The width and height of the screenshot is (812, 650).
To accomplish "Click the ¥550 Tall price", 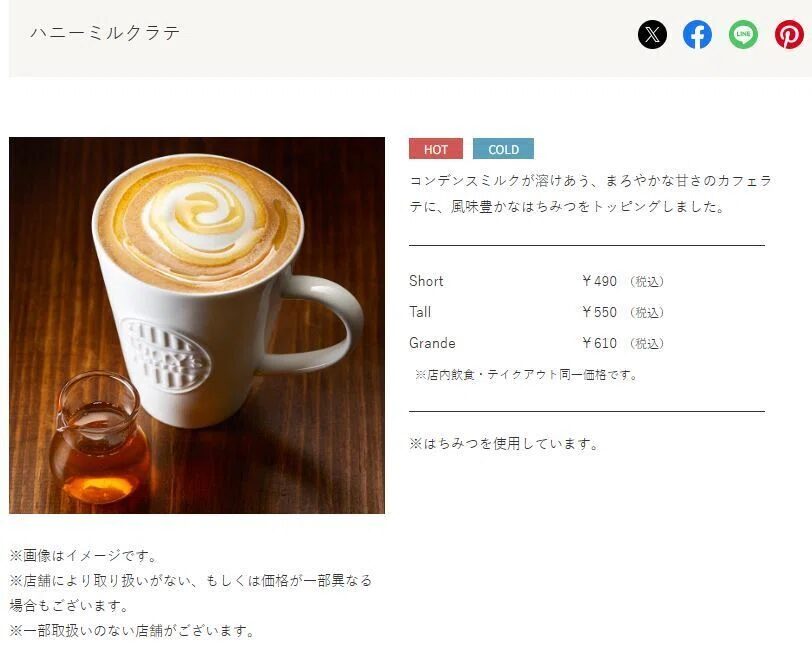I will [599, 312].
